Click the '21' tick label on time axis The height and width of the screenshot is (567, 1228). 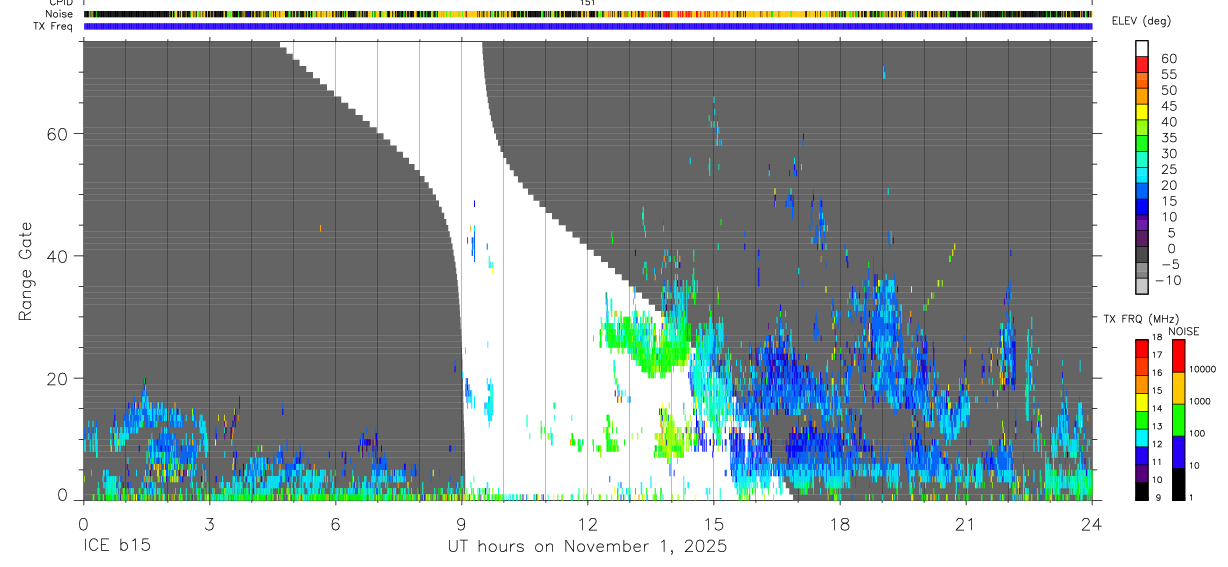[966, 524]
